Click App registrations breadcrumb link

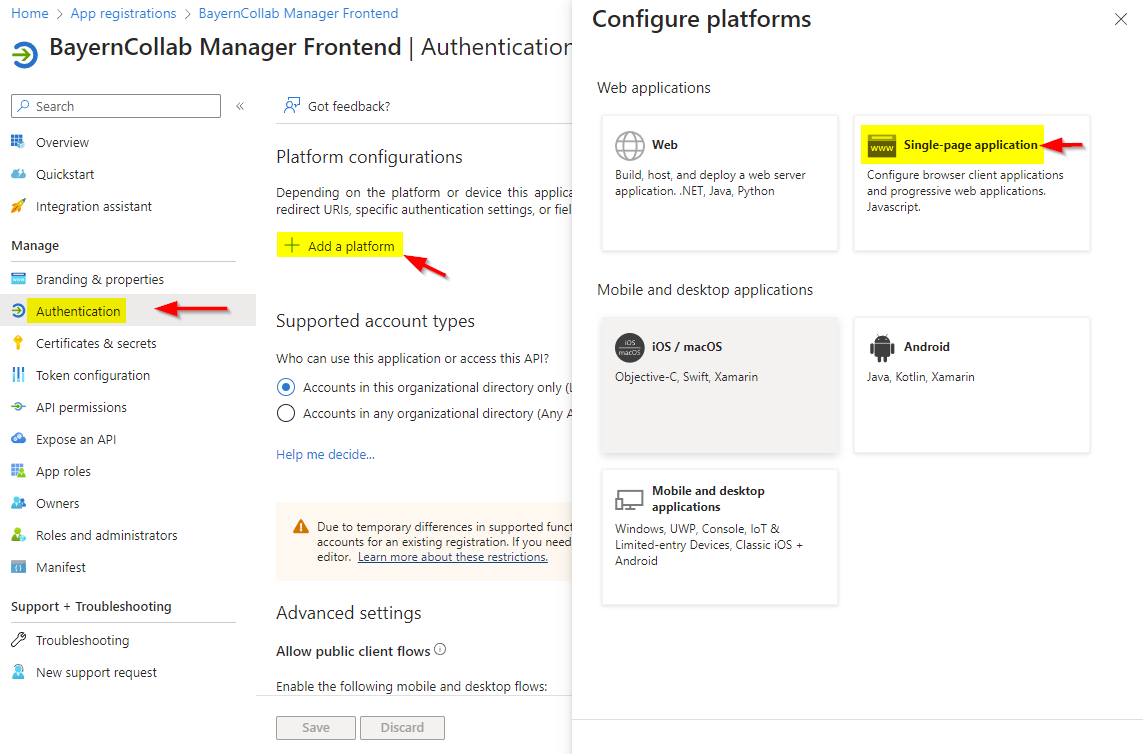pyautogui.click(x=124, y=13)
